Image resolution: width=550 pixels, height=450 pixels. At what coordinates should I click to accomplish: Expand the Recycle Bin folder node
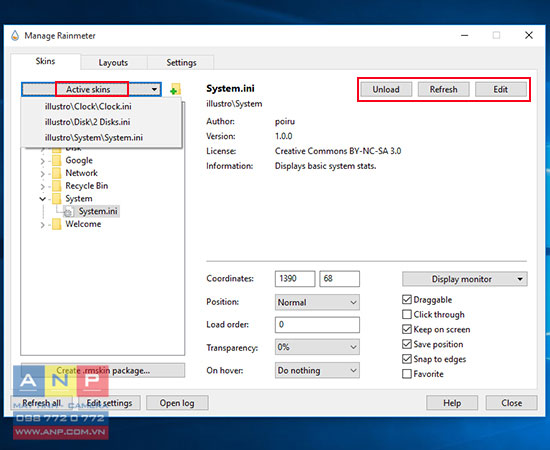coord(42,187)
